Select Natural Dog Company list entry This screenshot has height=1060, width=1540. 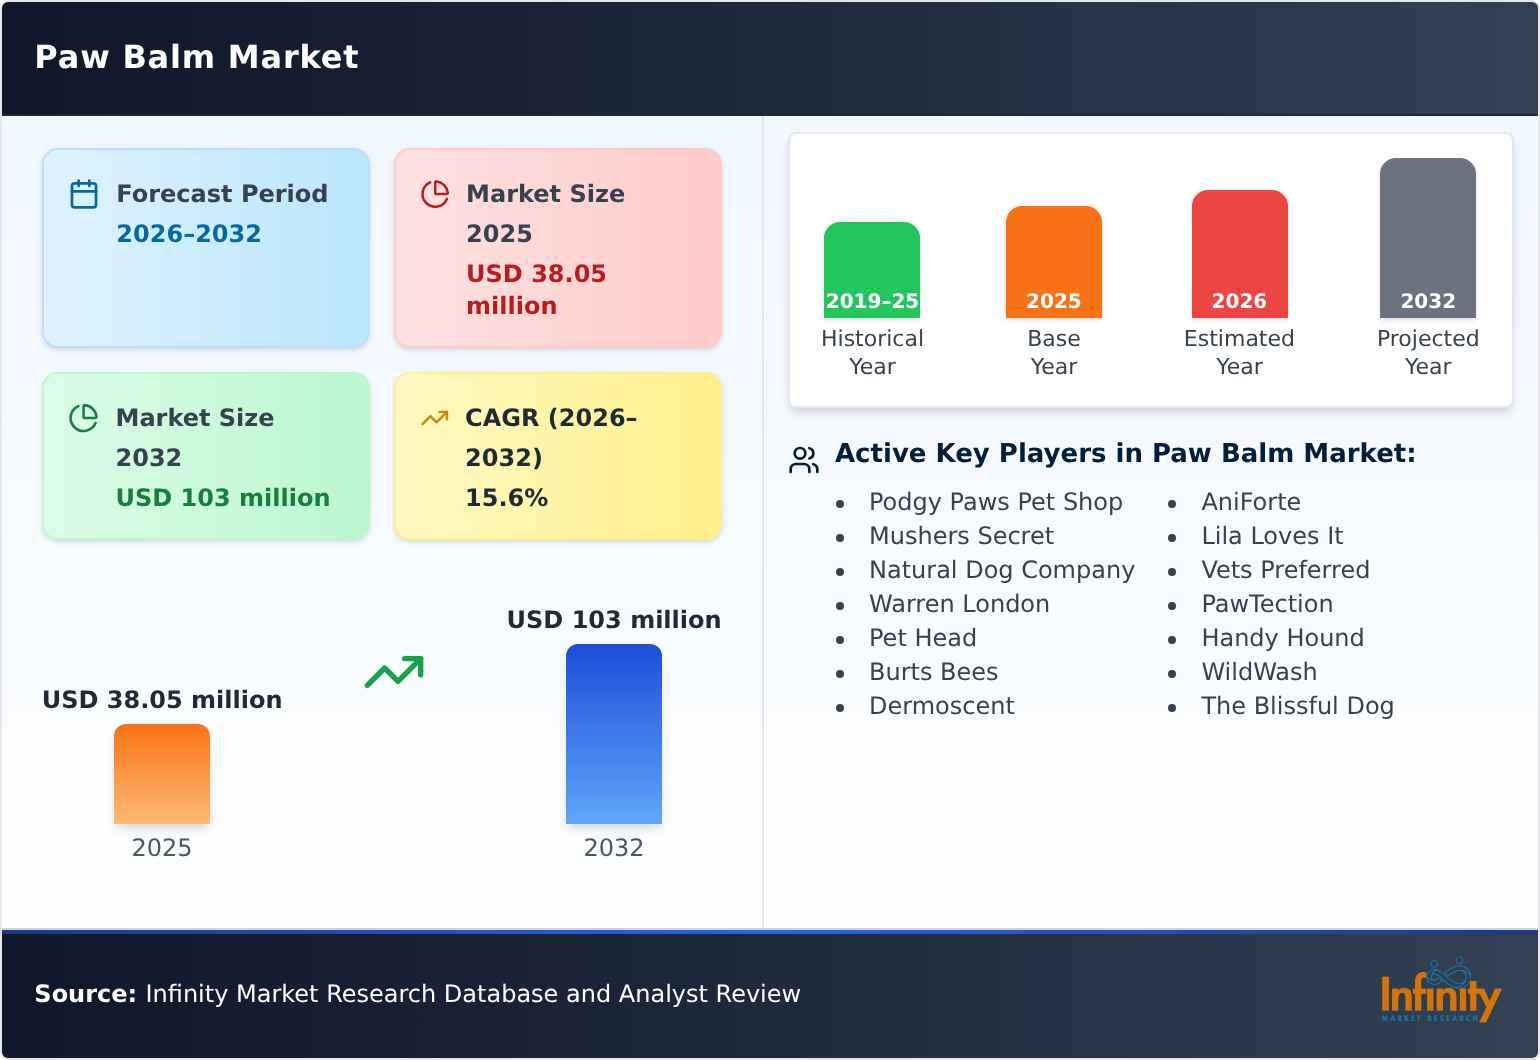[x=1001, y=570]
